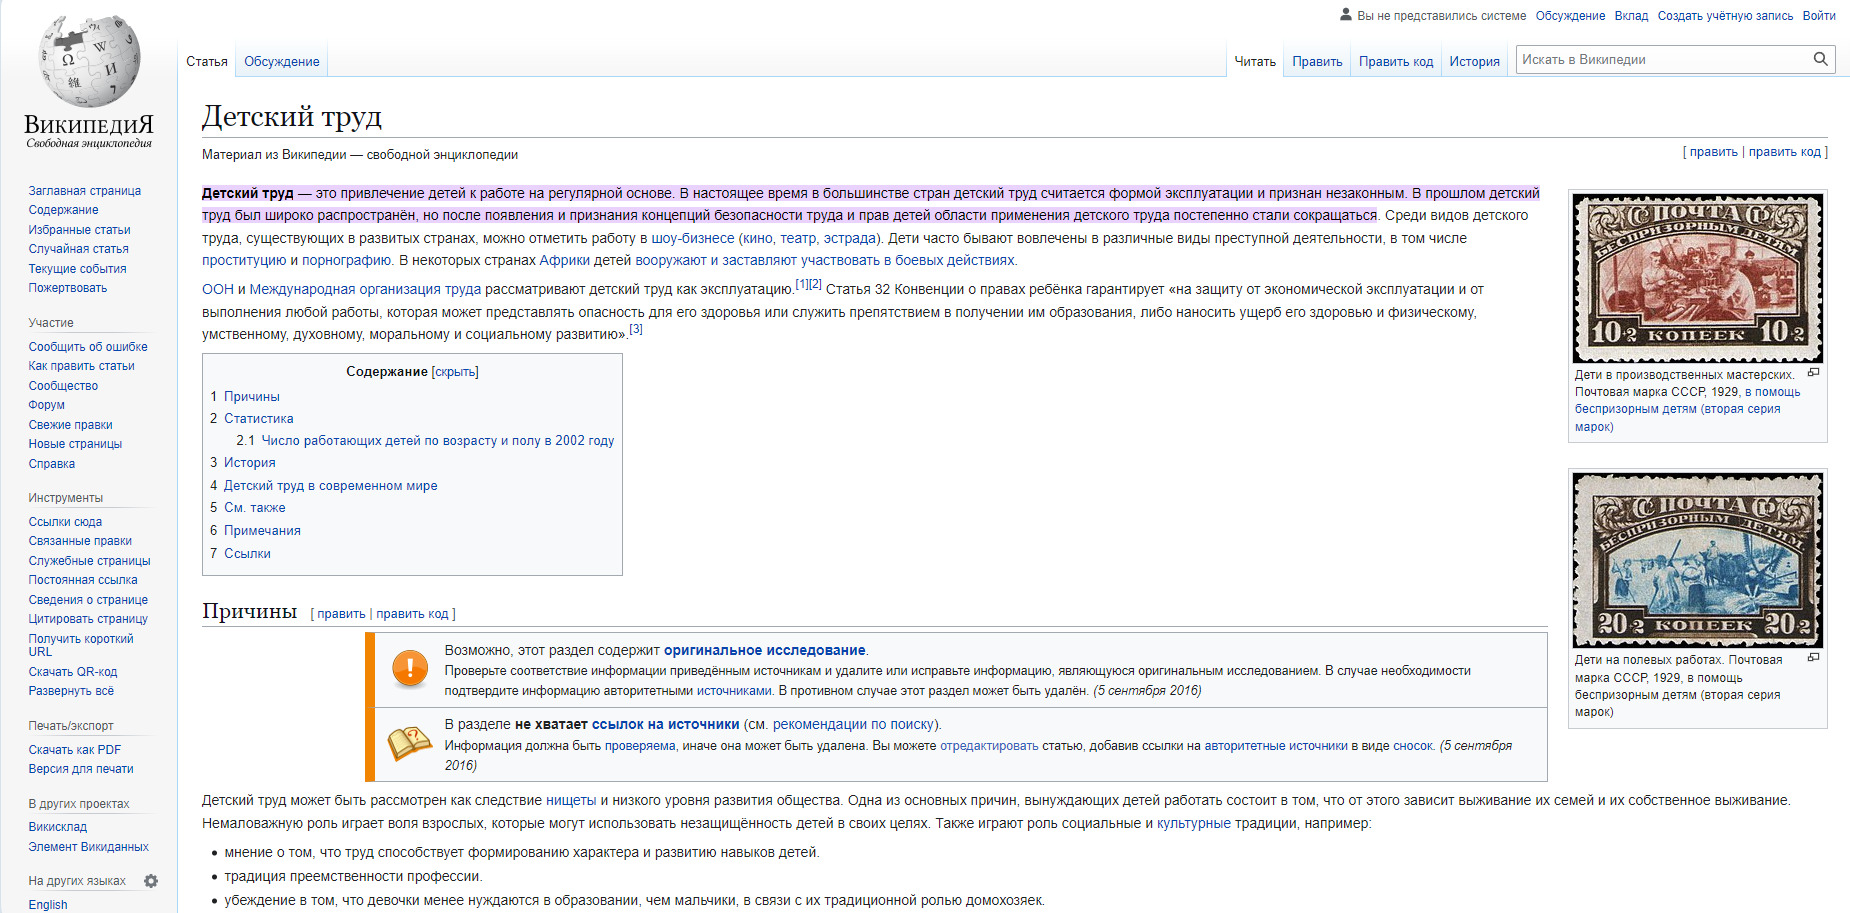Open Скачать как PDF link
The image size is (1850, 913).
pos(75,750)
